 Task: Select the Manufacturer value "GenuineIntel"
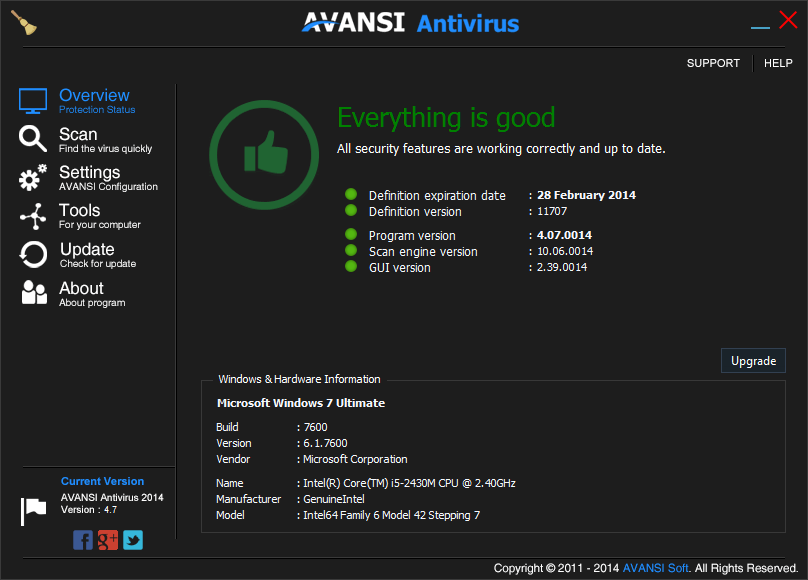334,499
